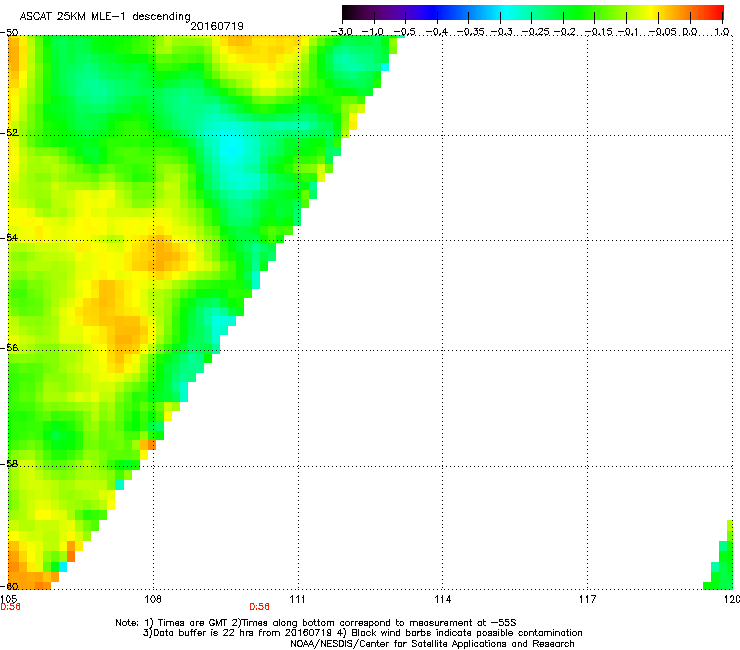Click the "120" longitude axis label

click(x=732, y=599)
